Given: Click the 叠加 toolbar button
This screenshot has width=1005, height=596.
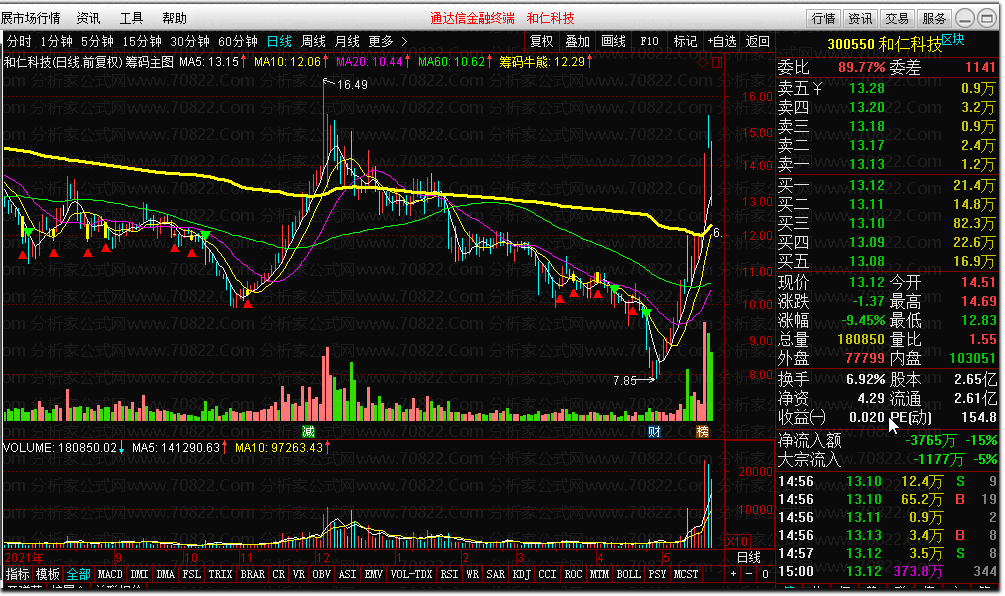Looking at the screenshot, I should click(577, 42).
